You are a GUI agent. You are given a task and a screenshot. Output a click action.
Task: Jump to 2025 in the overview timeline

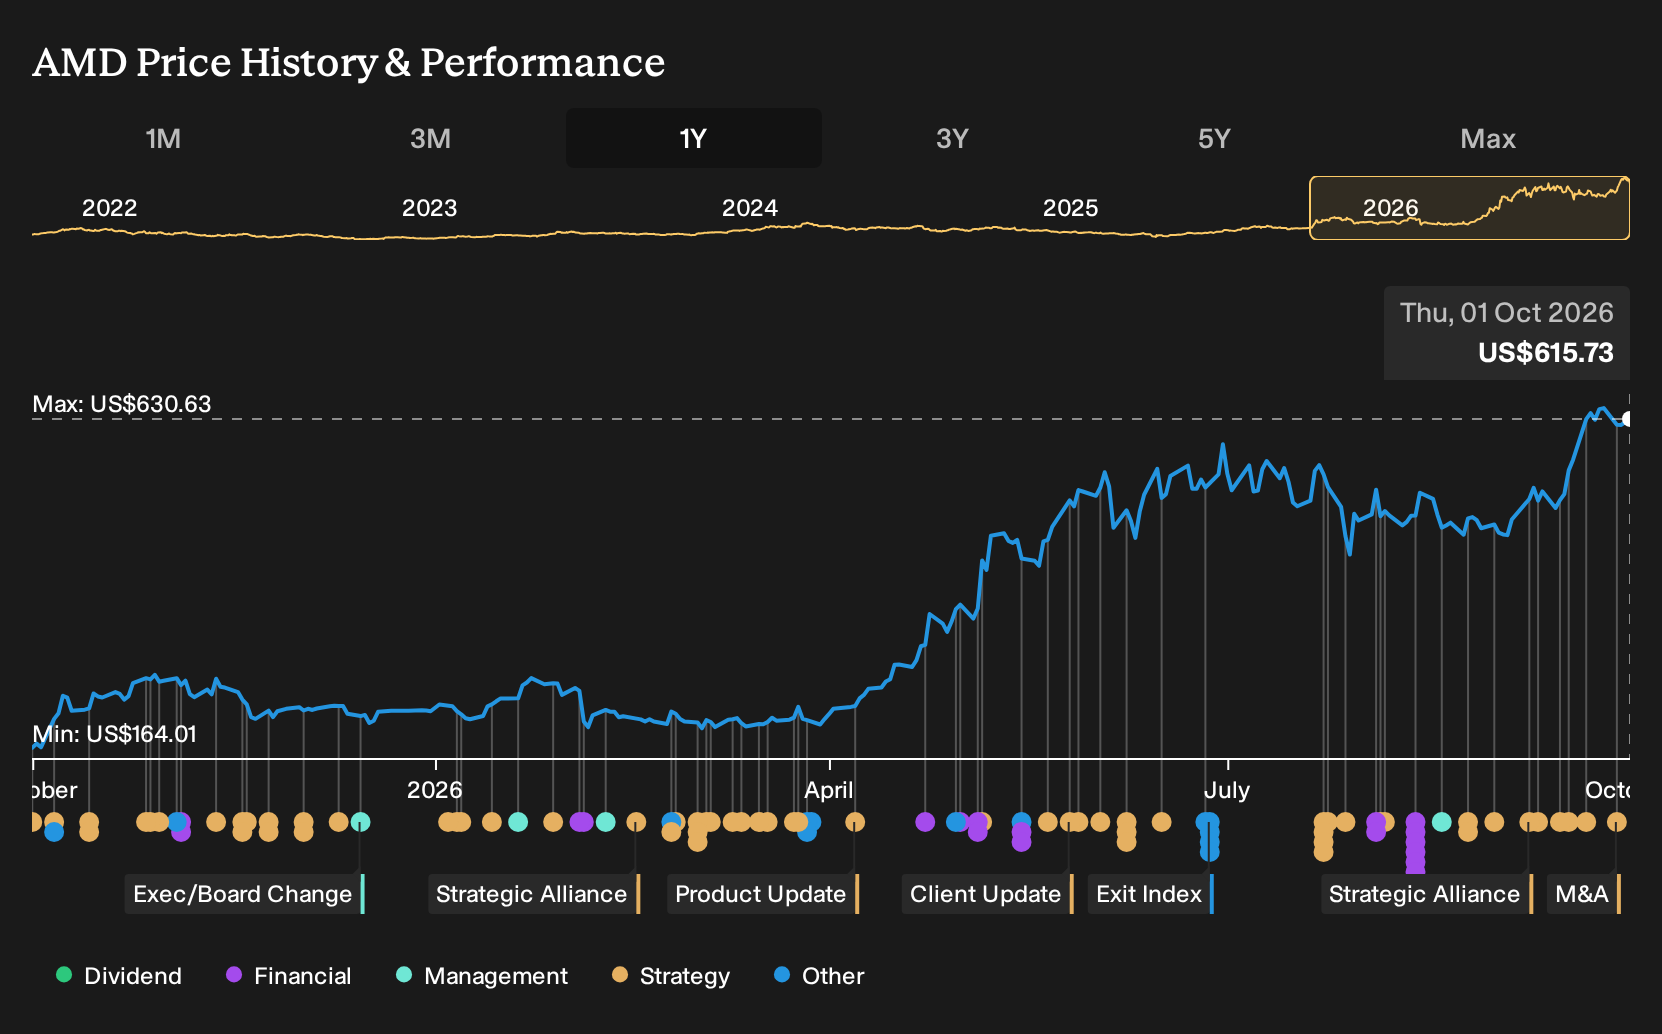tap(1070, 208)
